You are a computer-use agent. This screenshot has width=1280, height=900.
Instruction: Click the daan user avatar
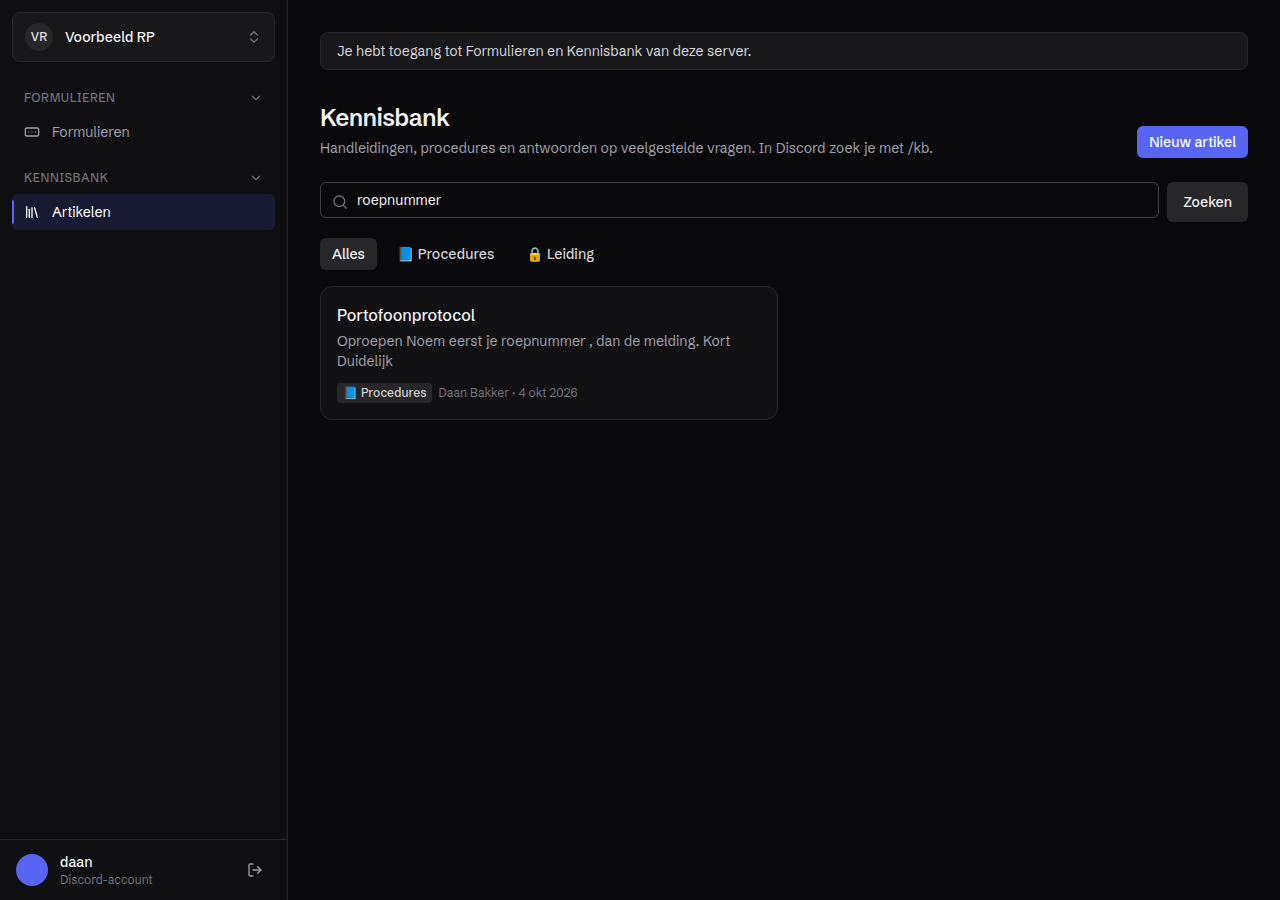pyautogui.click(x=32, y=870)
